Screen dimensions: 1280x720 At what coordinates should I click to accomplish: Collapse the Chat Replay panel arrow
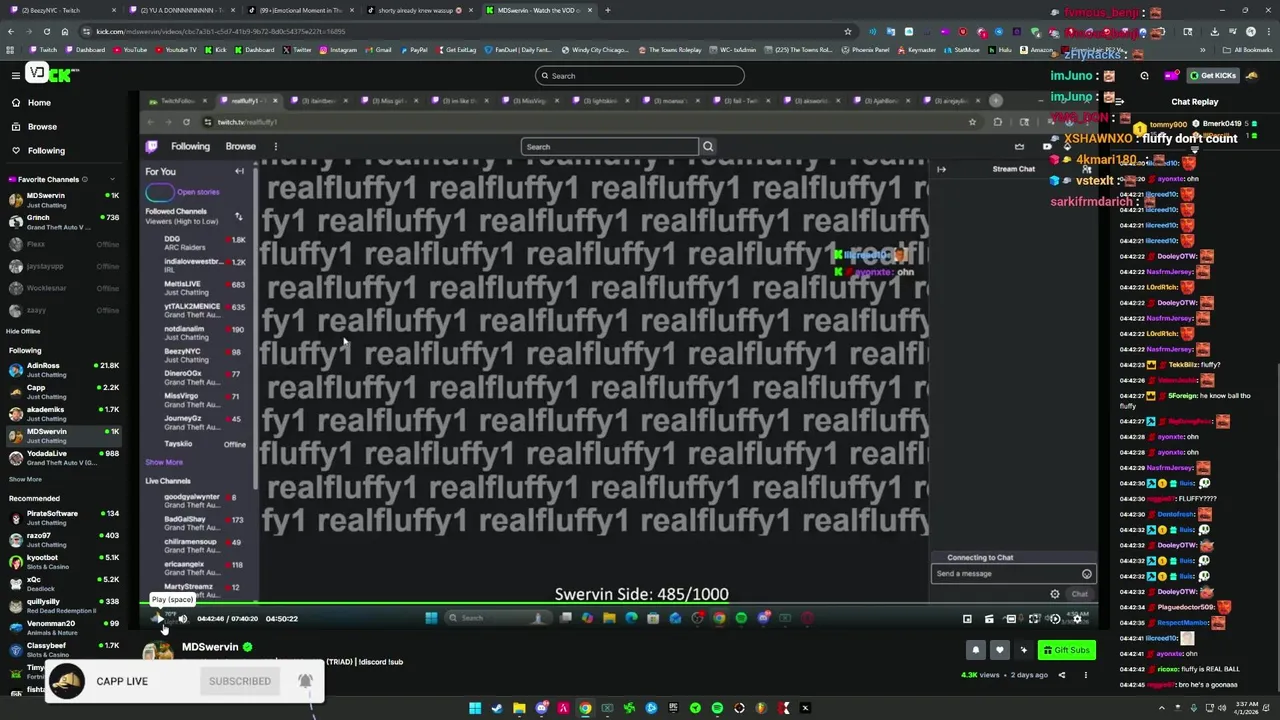click(1120, 101)
